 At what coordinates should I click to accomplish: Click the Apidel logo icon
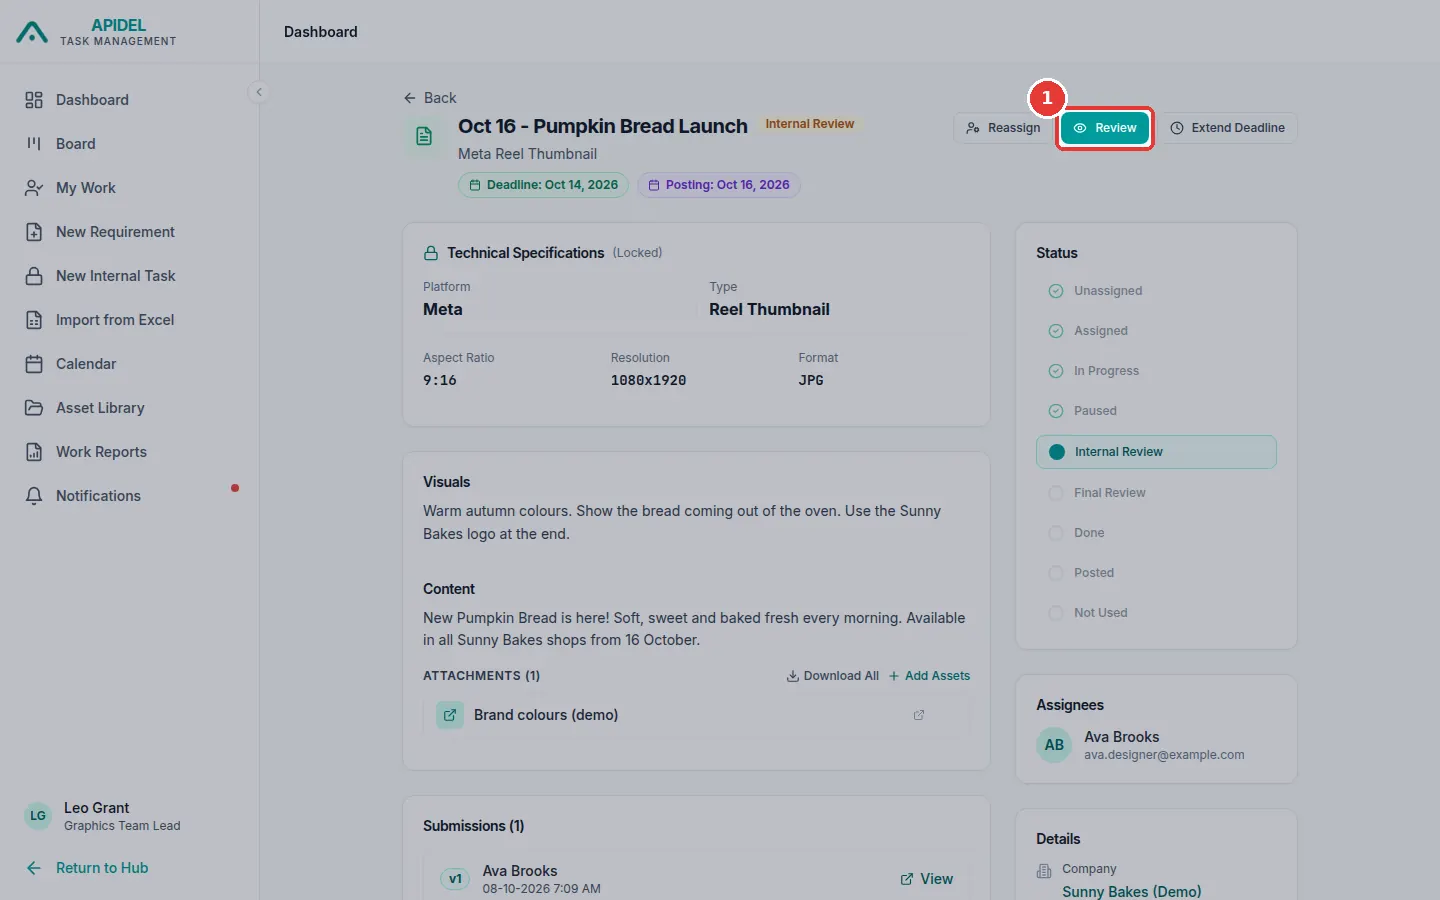click(x=32, y=33)
